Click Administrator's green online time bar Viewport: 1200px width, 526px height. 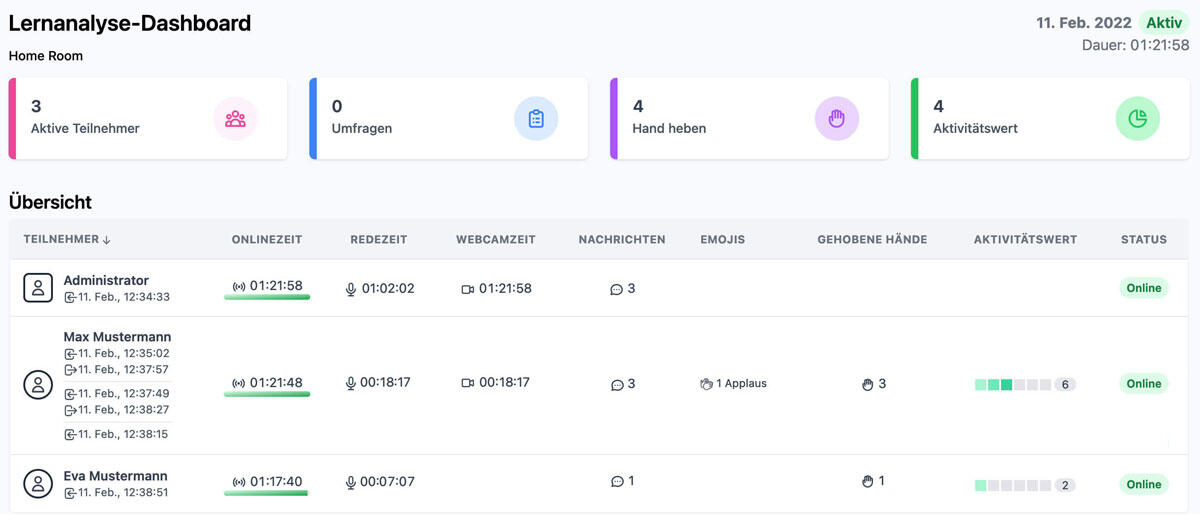coord(266,297)
